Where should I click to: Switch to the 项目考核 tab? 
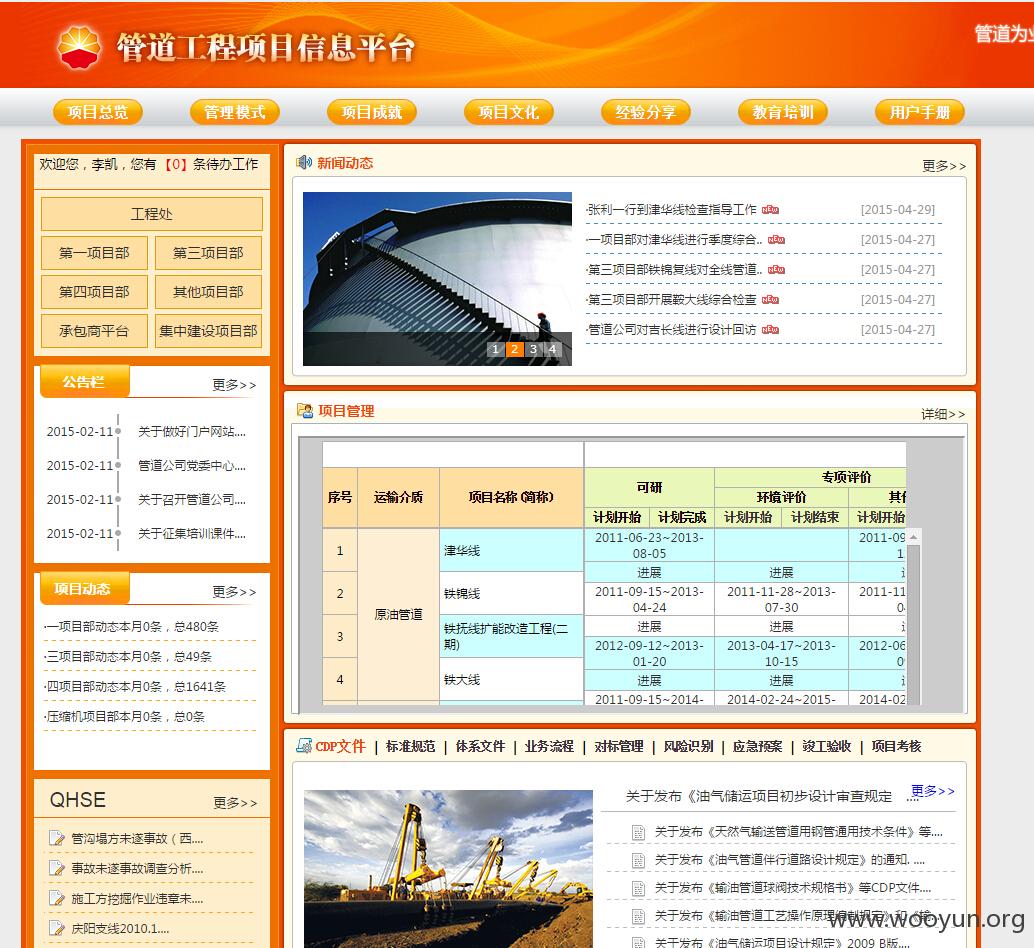click(x=896, y=746)
